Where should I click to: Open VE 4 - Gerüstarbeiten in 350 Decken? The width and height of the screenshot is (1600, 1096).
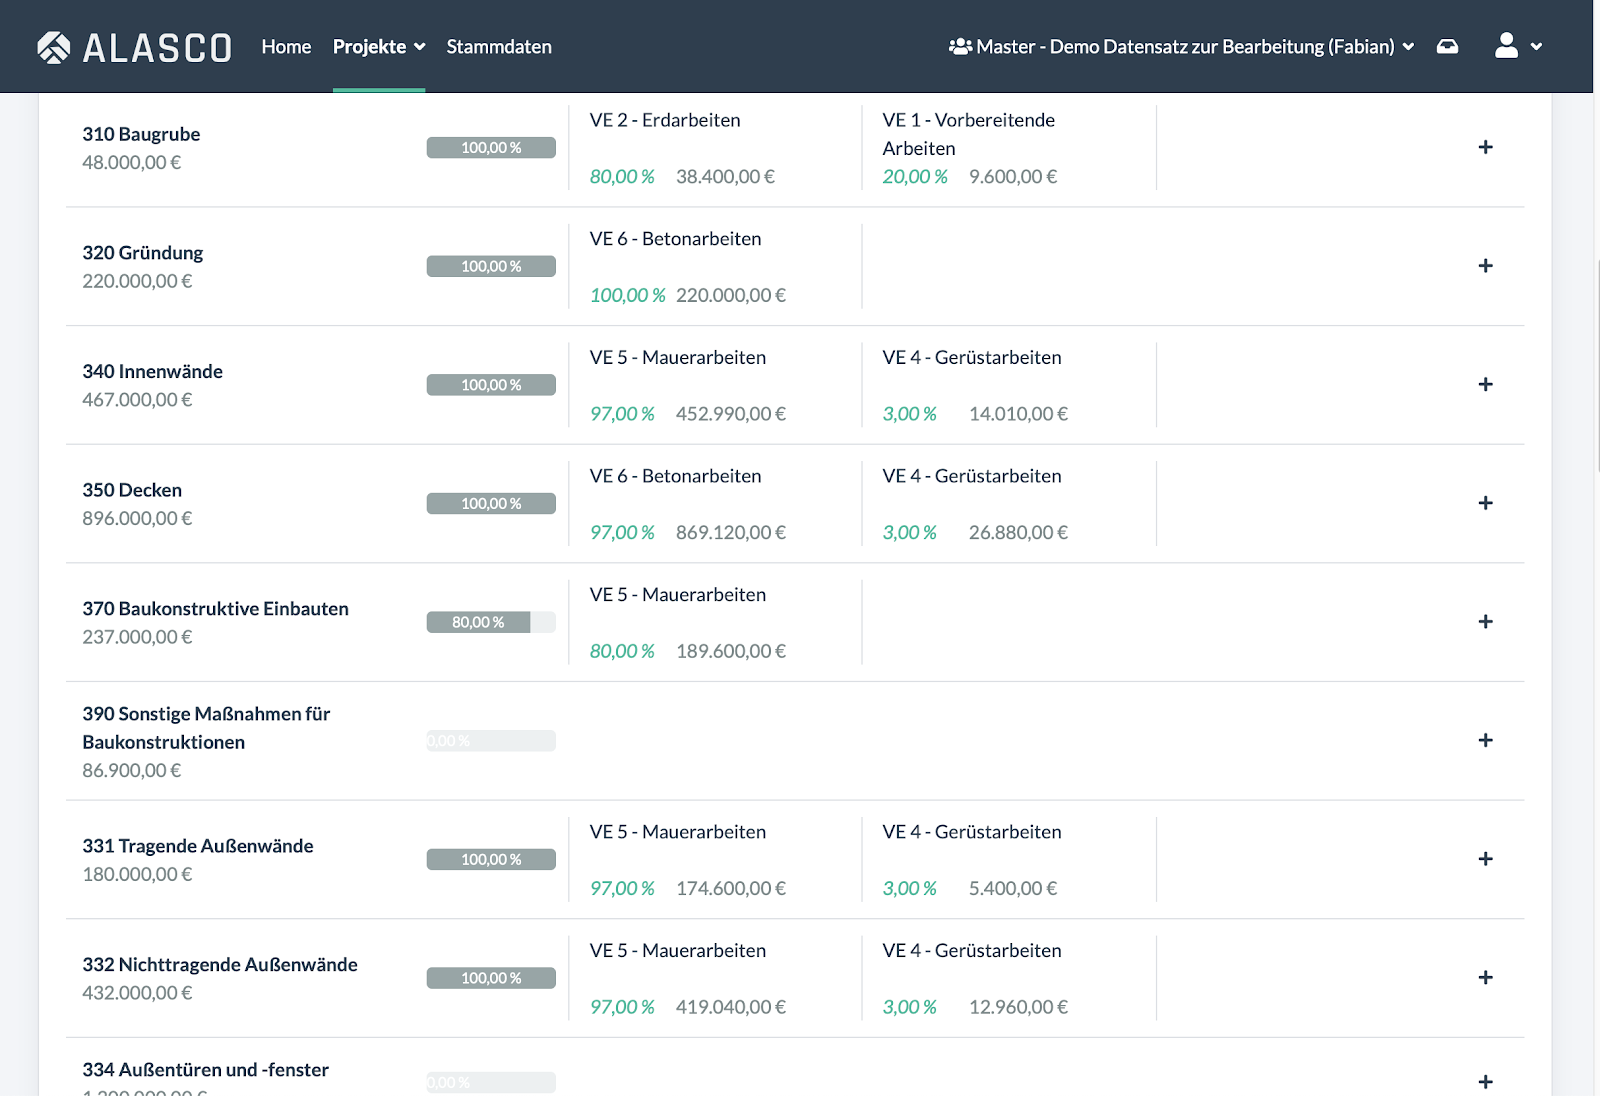coord(972,476)
